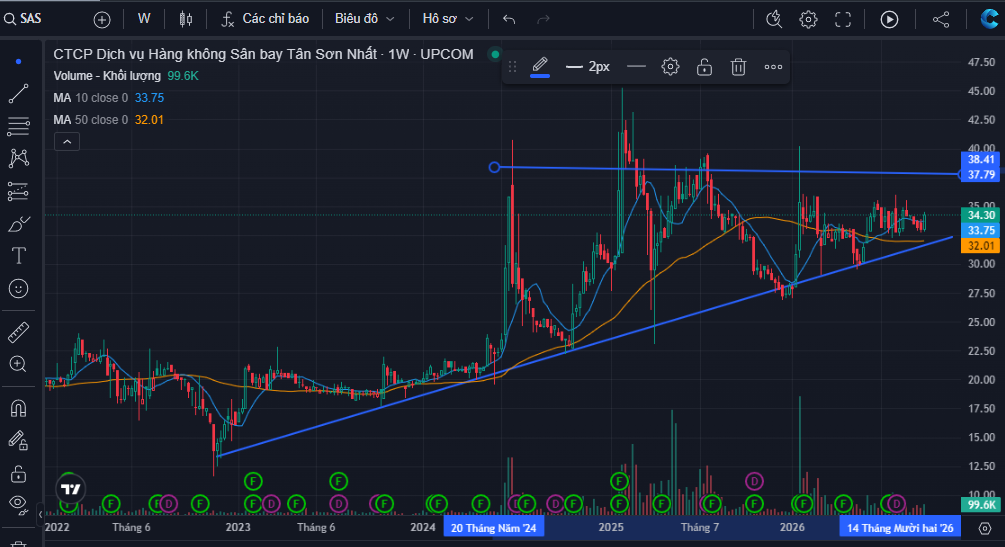Image resolution: width=1005 pixels, height=547 pixels.
Task: Expand the left toolbar collapse arrow
Action: click(40, 513)
